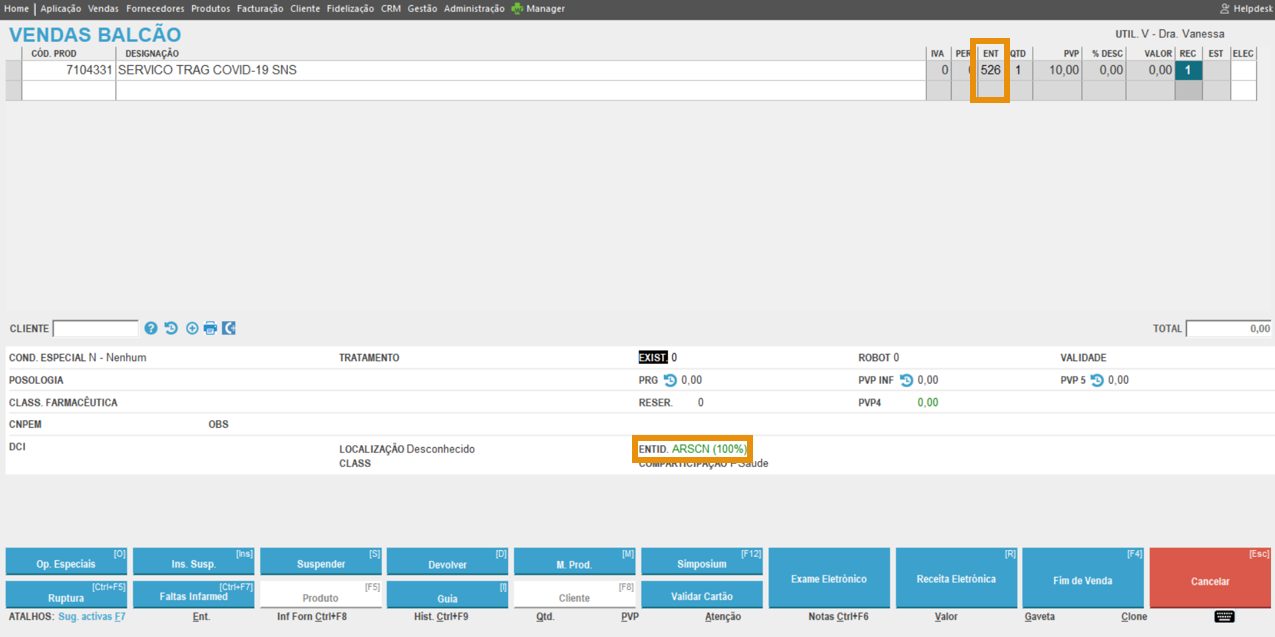Click the history icon beside PVP INF

coord(906,380)
